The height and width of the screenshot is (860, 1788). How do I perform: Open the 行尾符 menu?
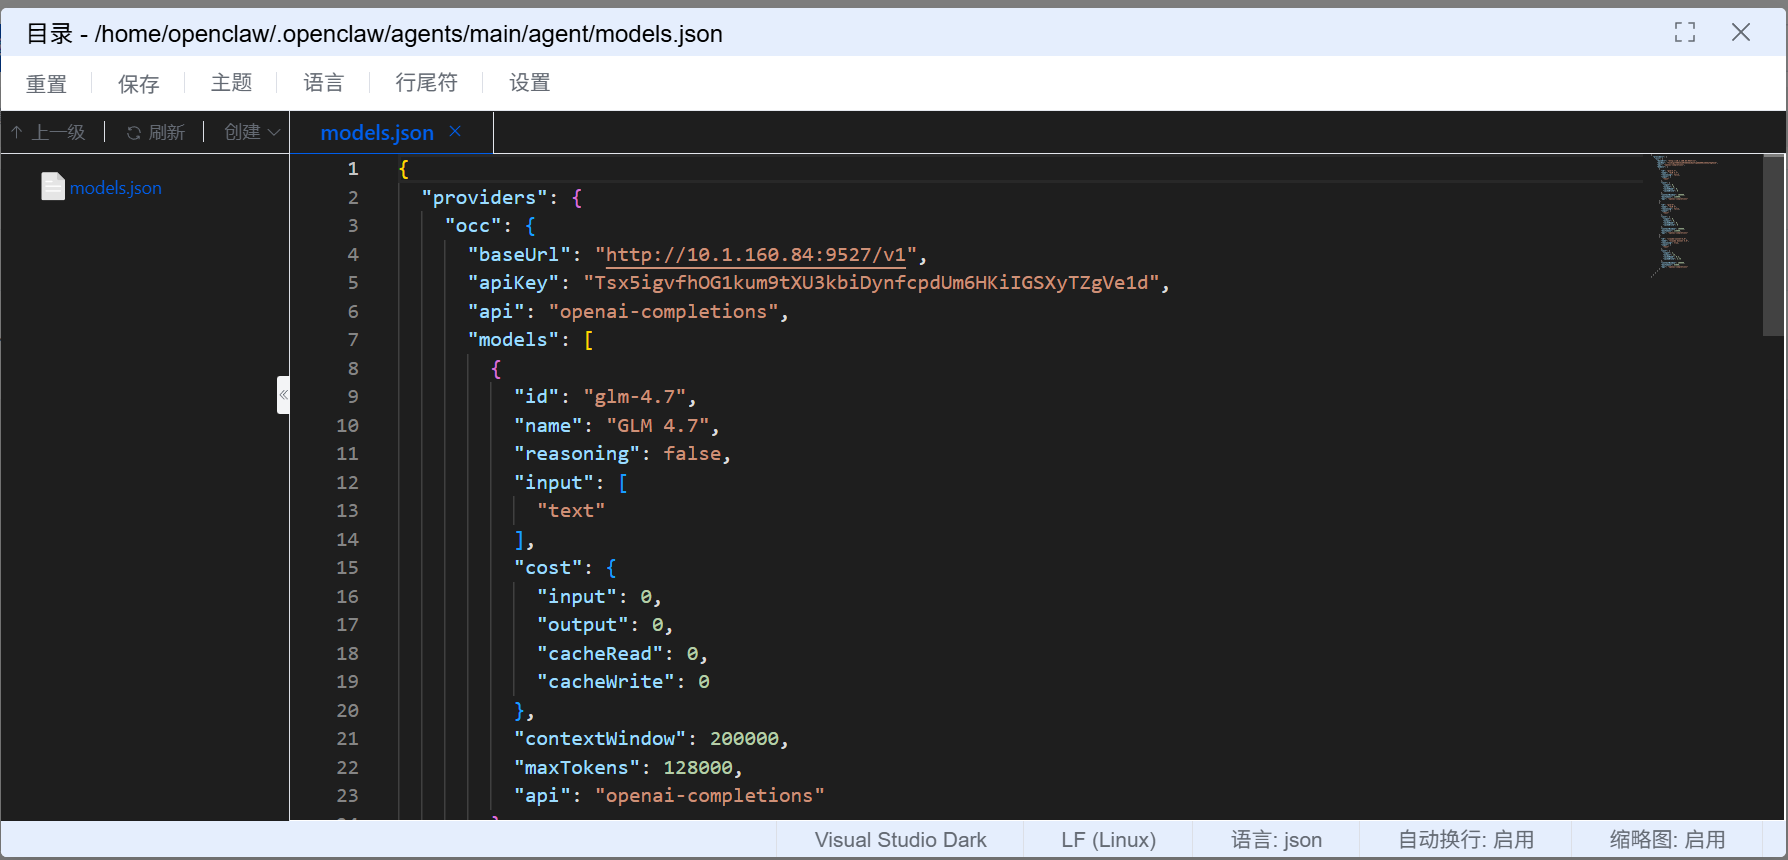click(x=426, y=83)
